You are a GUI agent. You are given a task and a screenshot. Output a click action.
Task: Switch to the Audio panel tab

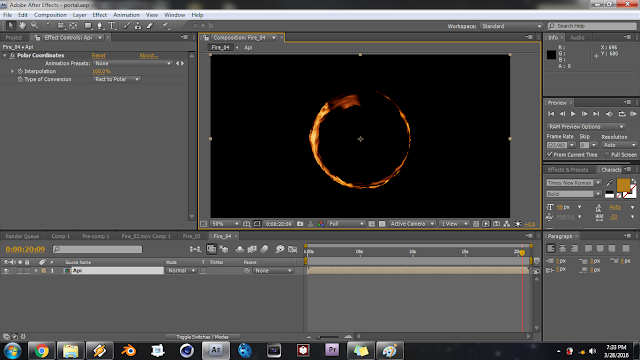577,38
